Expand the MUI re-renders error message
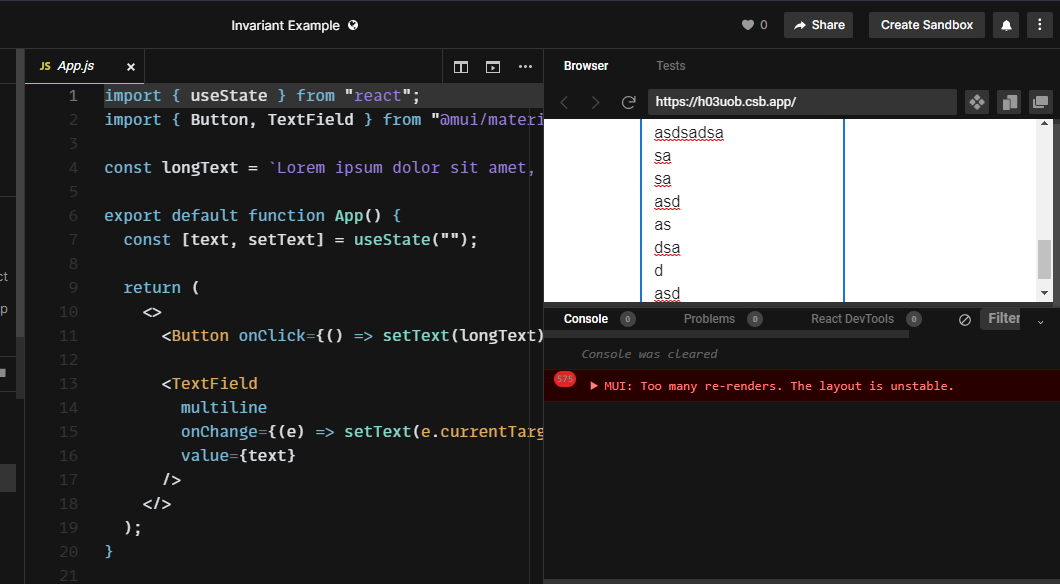This screenshot has height=584, width=1060. click(593, 385)
